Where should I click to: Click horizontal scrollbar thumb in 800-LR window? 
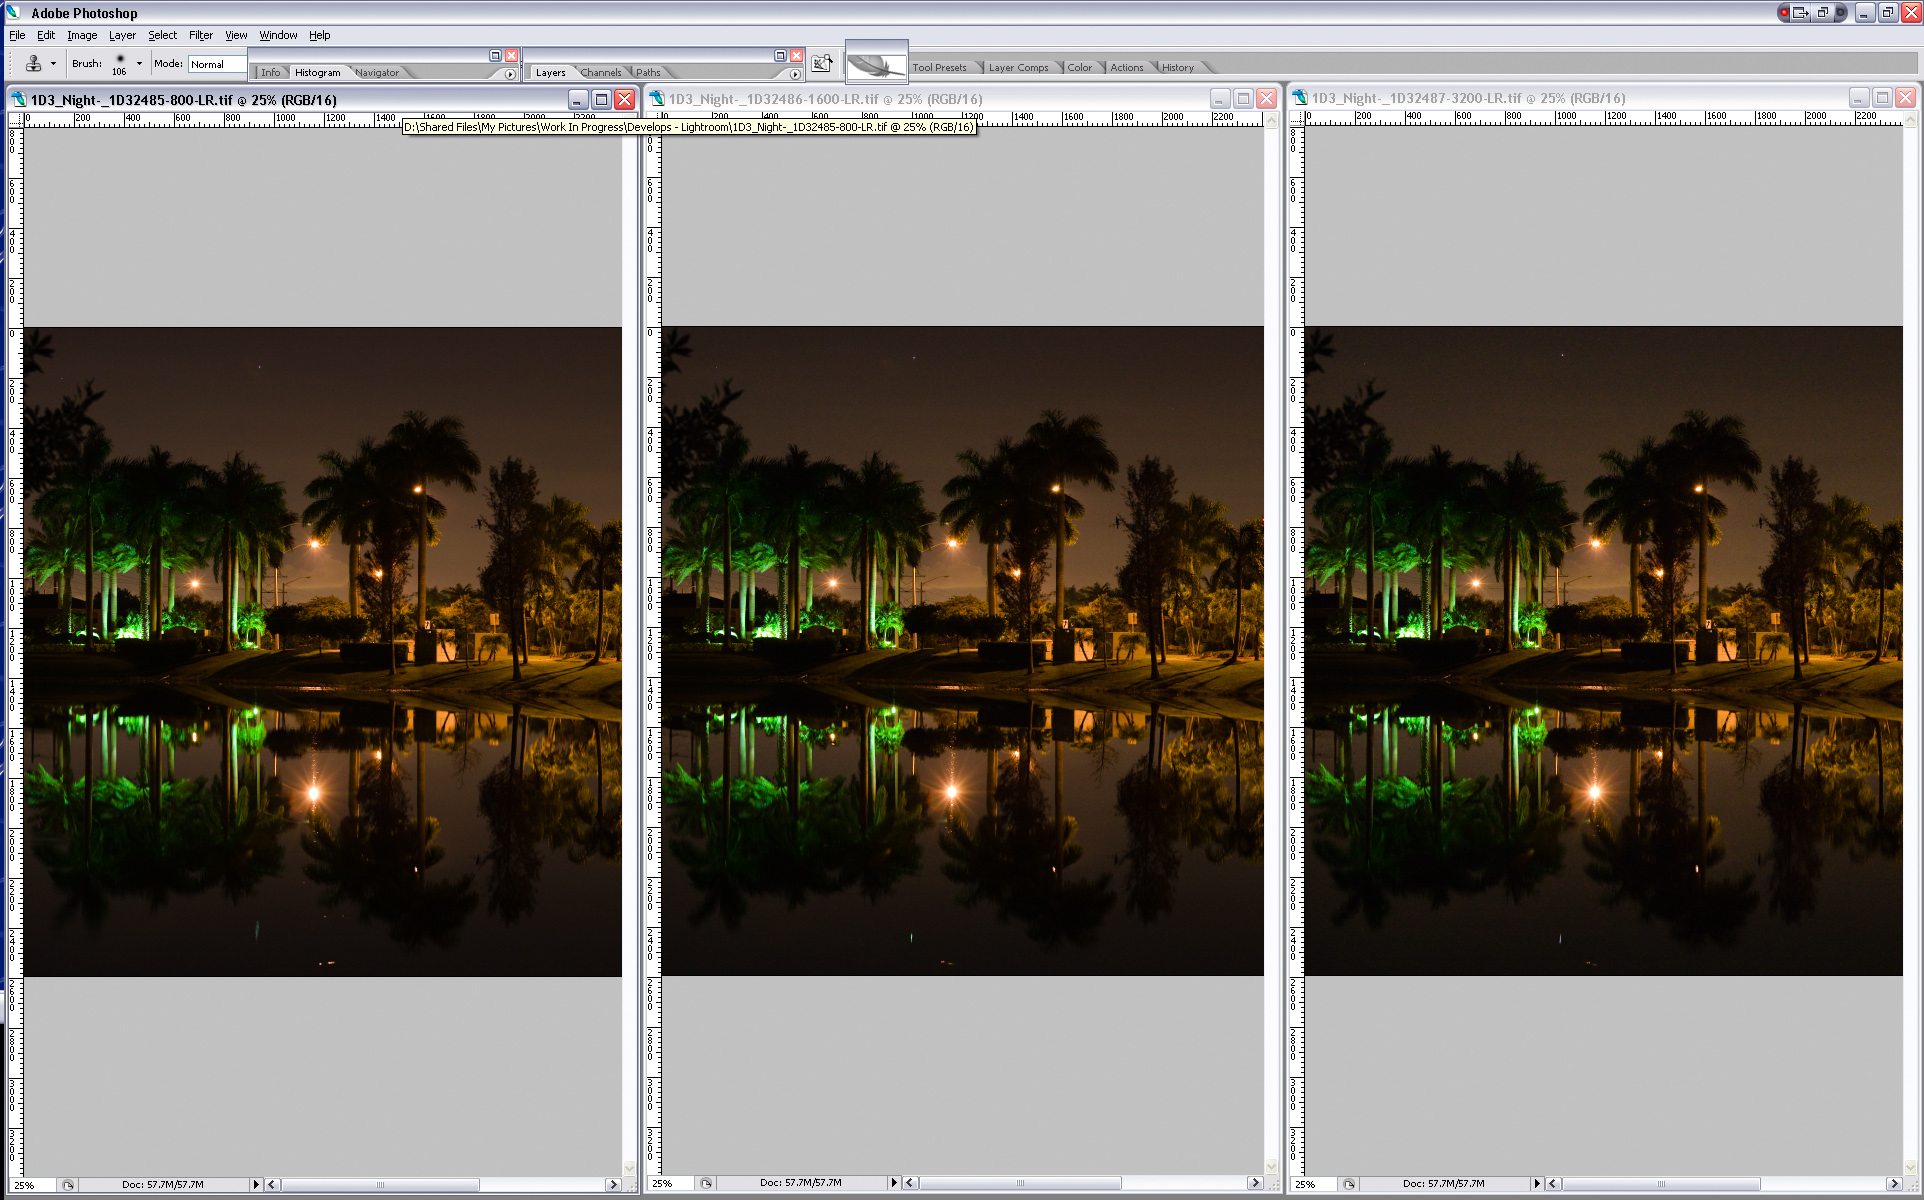click(x=380, y=1185)
